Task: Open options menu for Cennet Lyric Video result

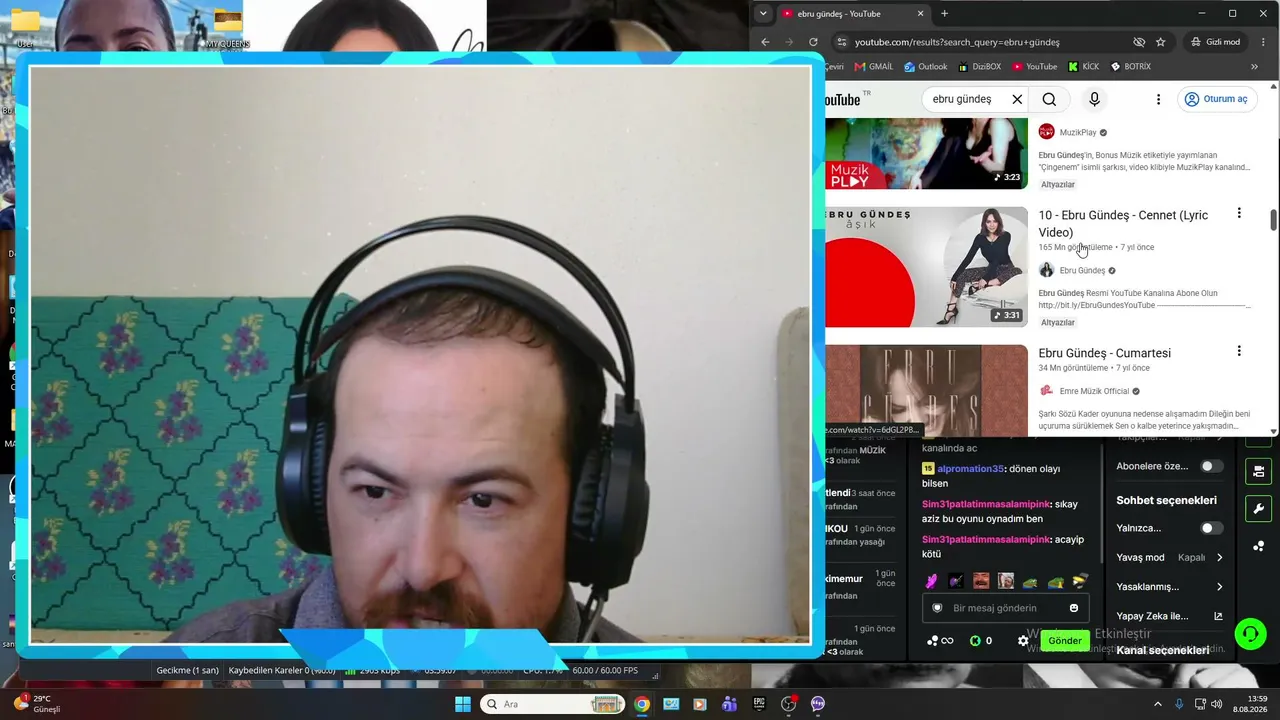Action: [x=1239, y=213]
